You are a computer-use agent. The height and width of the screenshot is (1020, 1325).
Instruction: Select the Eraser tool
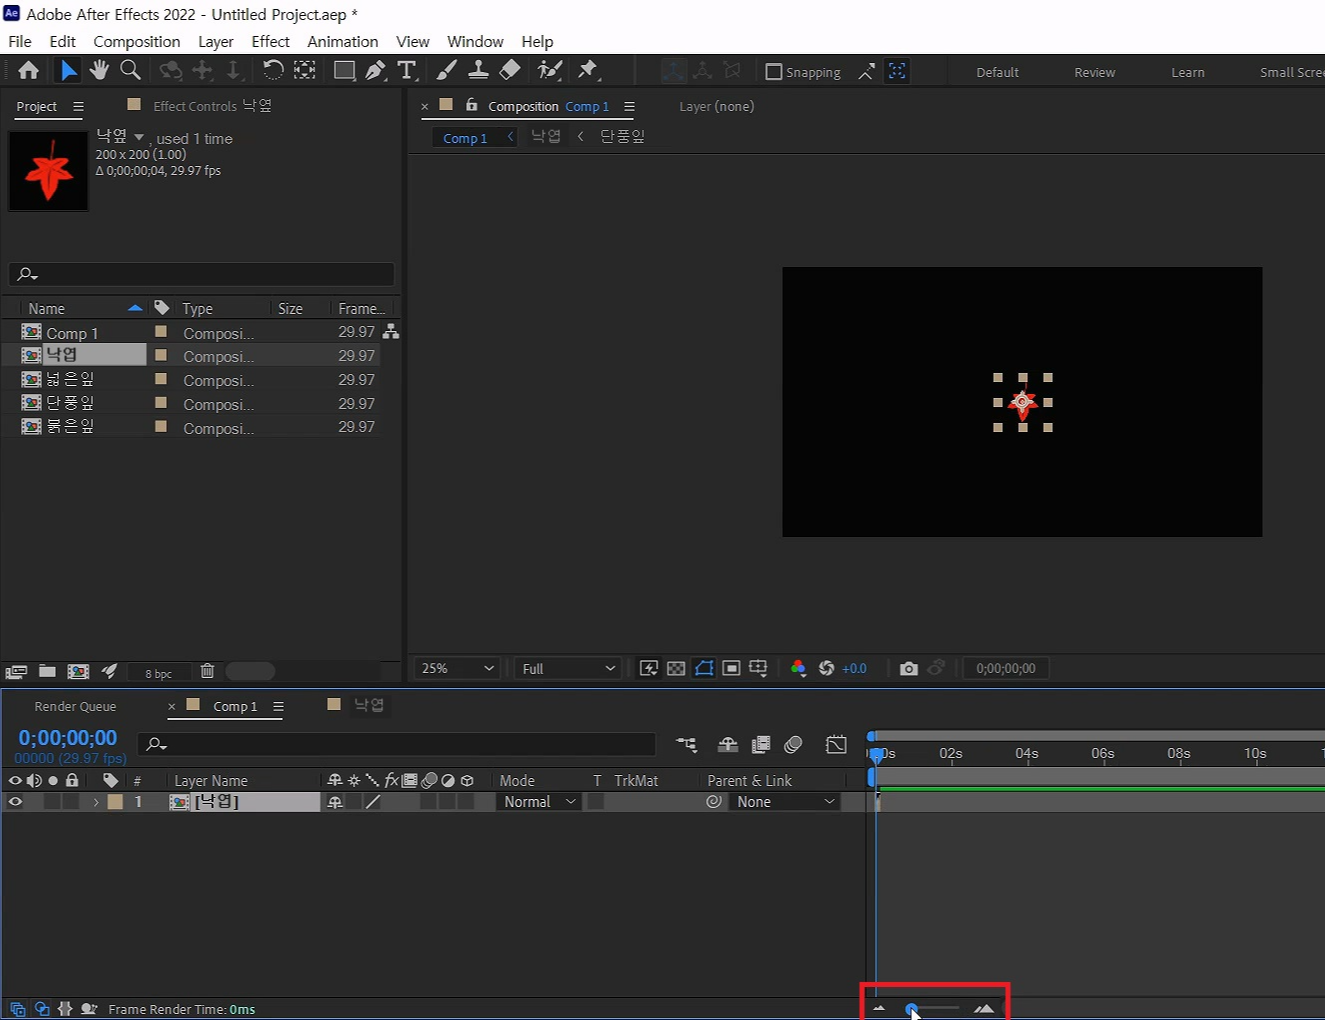click(x=510, y=70)
